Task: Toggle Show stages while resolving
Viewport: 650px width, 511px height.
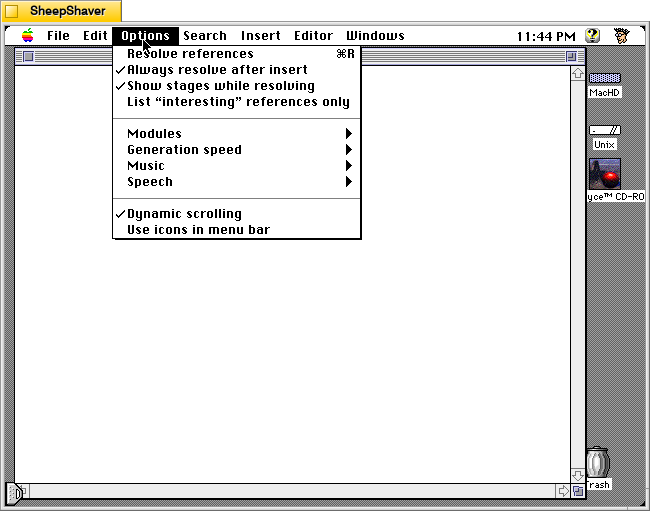Action: coord(237,86)
